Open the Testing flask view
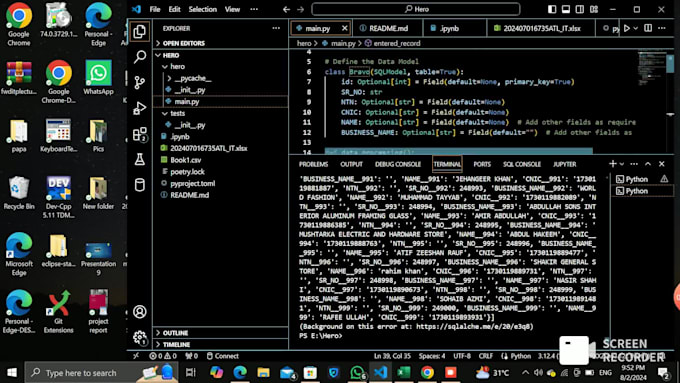The image size is (680, 383). [140, 159]
